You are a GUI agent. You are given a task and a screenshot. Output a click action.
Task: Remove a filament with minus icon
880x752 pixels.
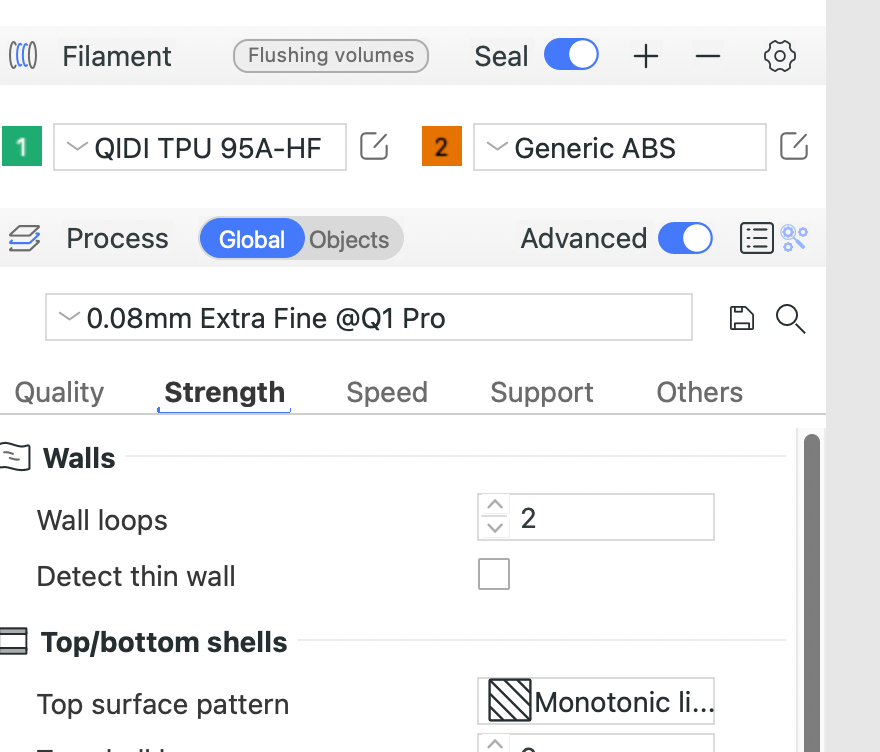[x=708, y=56]
